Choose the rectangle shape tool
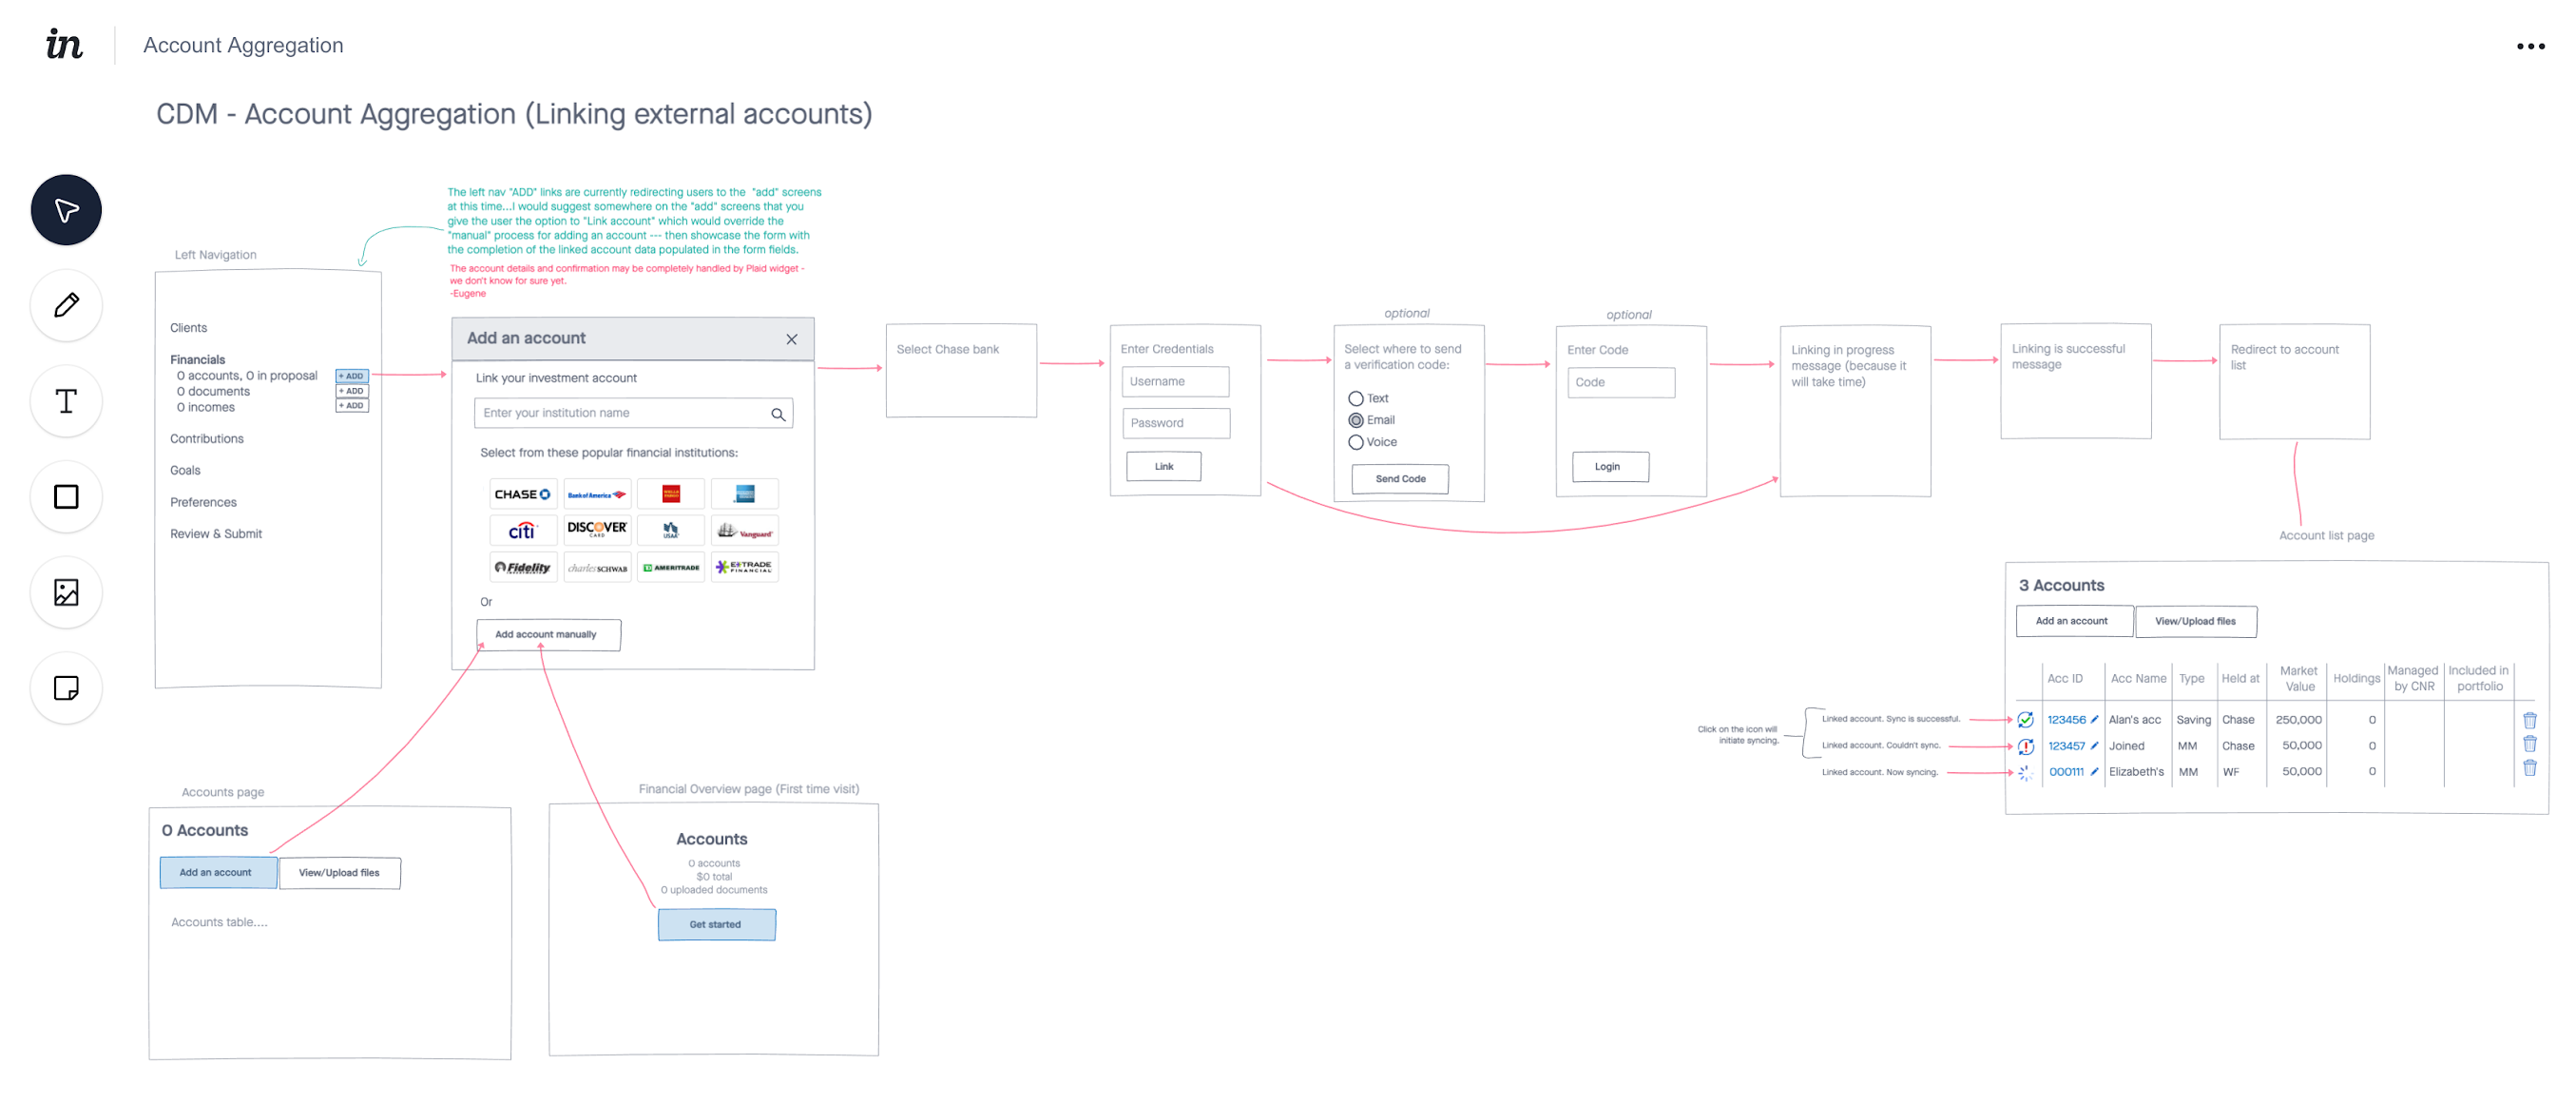The image size is (2576, 1103). [66, 496]
